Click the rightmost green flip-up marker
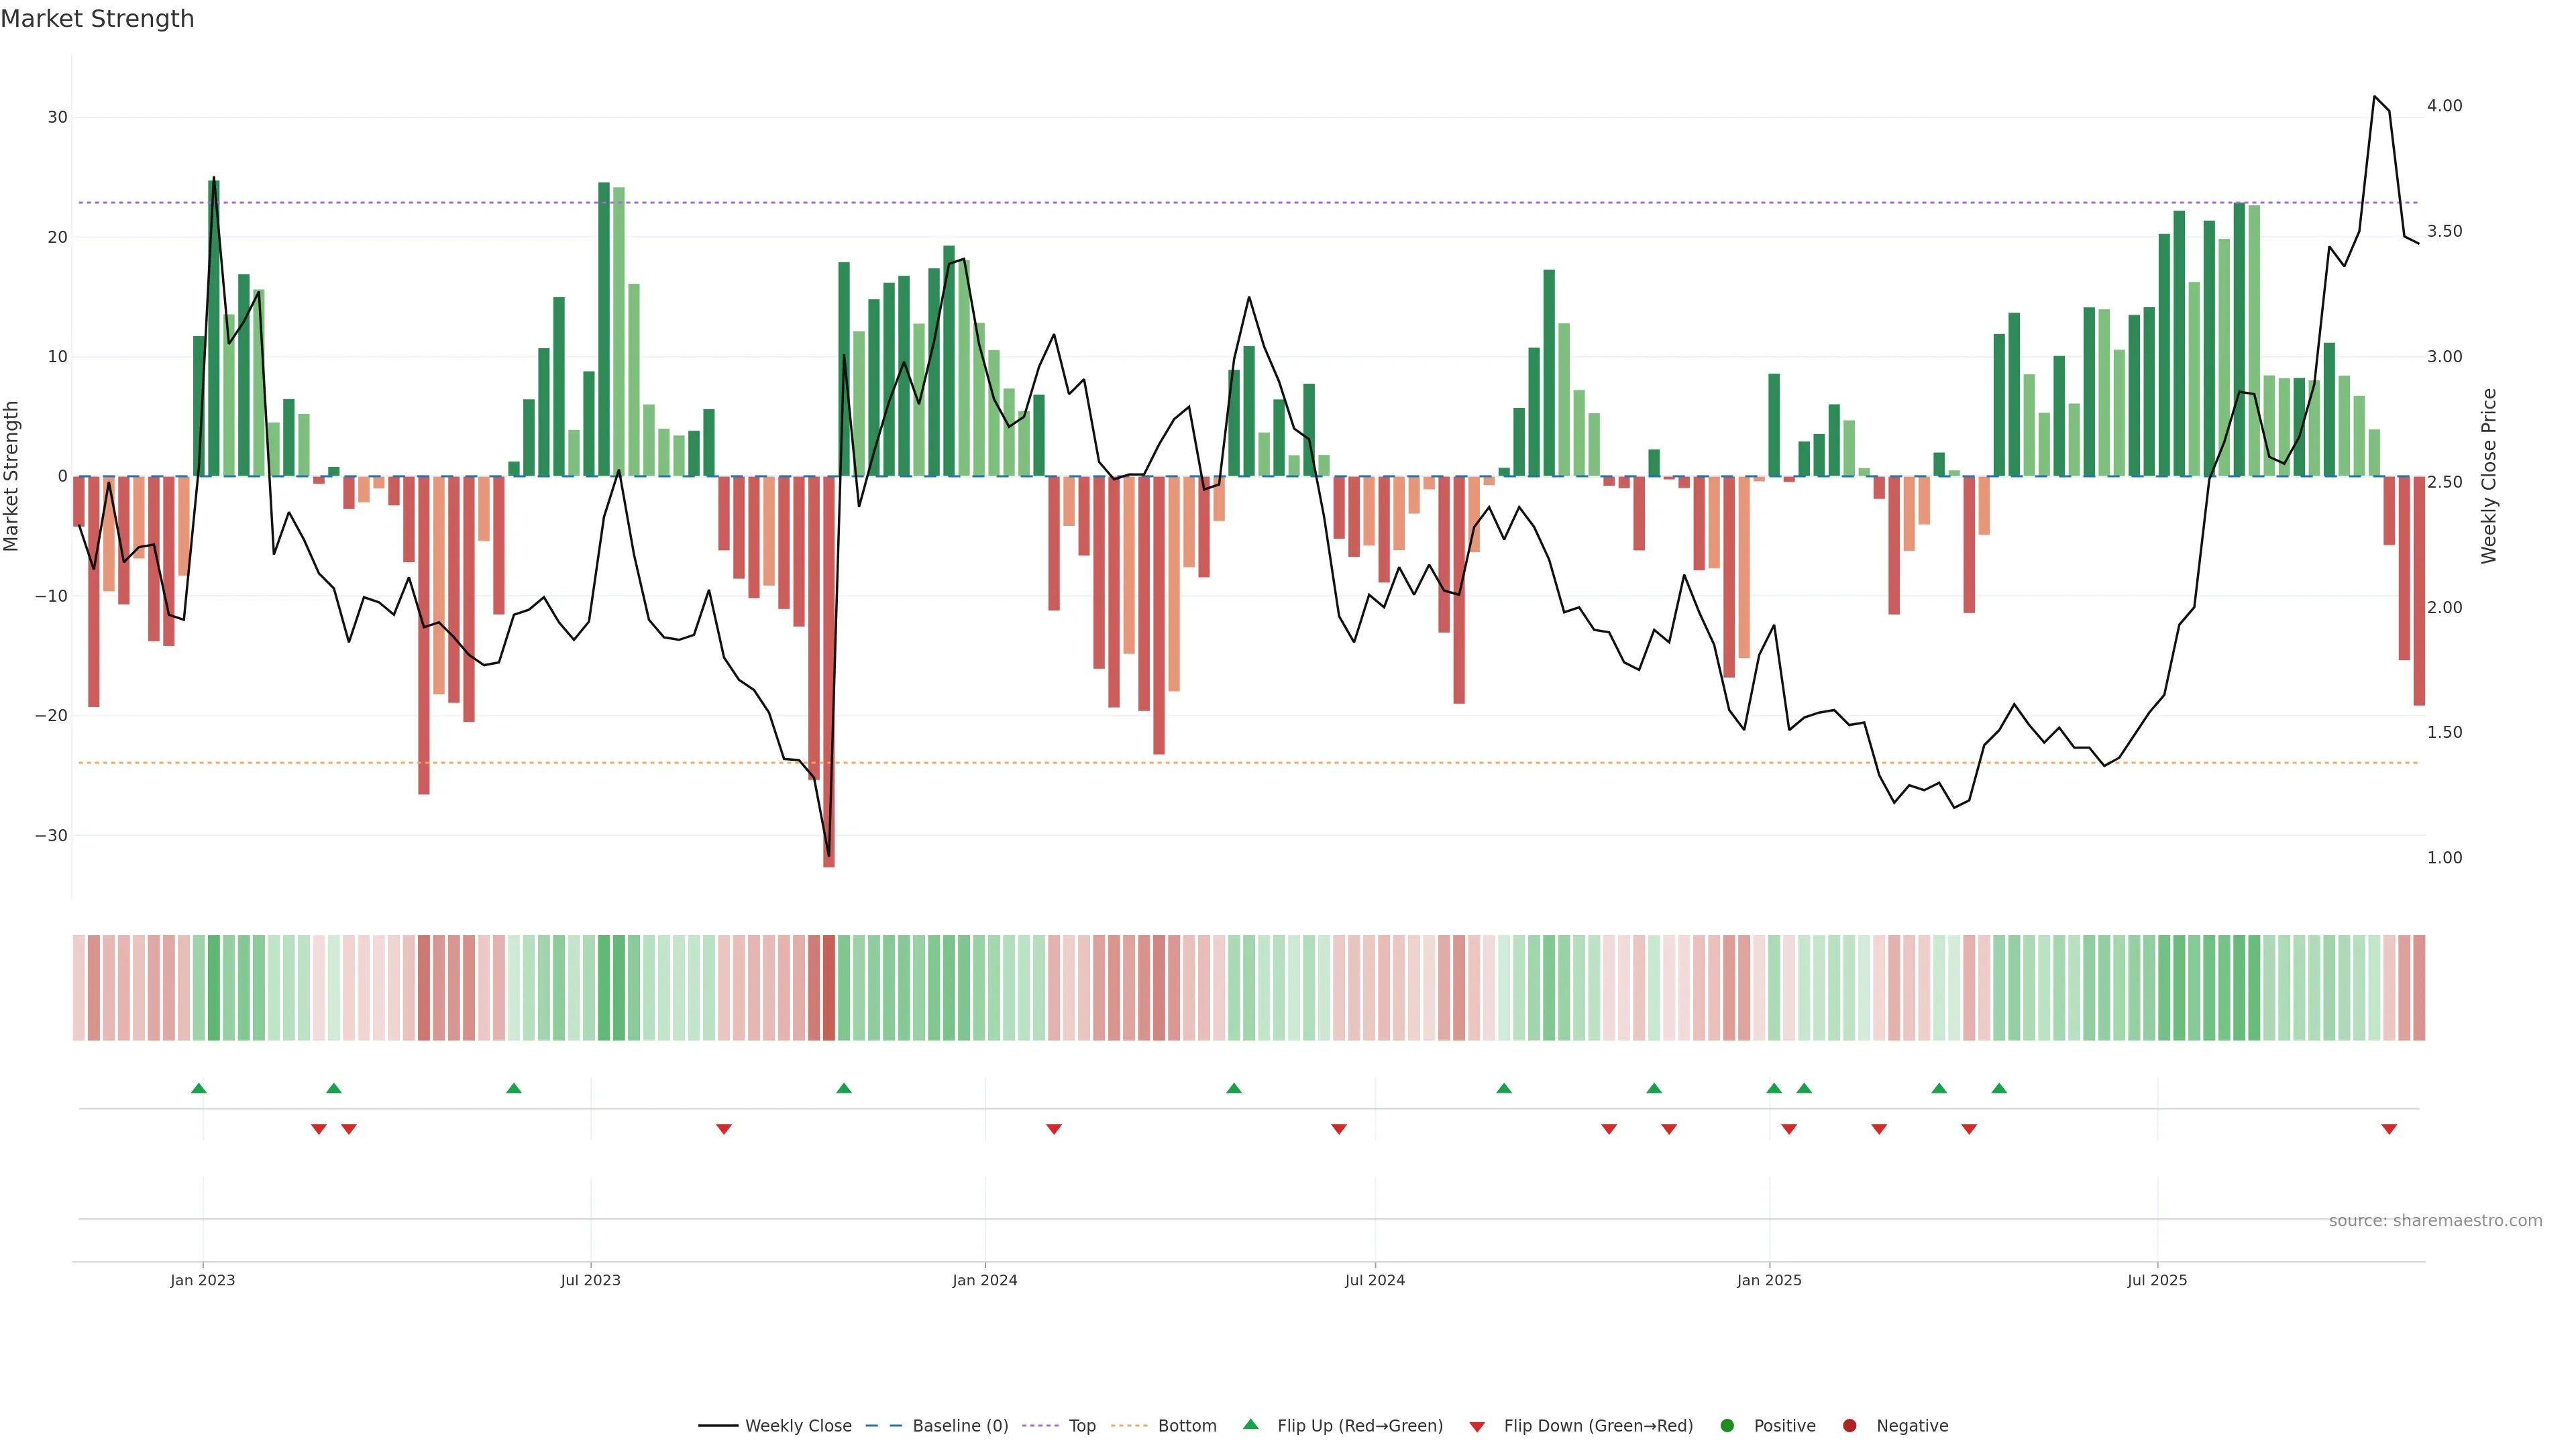 pyautogui.click(x=1999, y=1088)
